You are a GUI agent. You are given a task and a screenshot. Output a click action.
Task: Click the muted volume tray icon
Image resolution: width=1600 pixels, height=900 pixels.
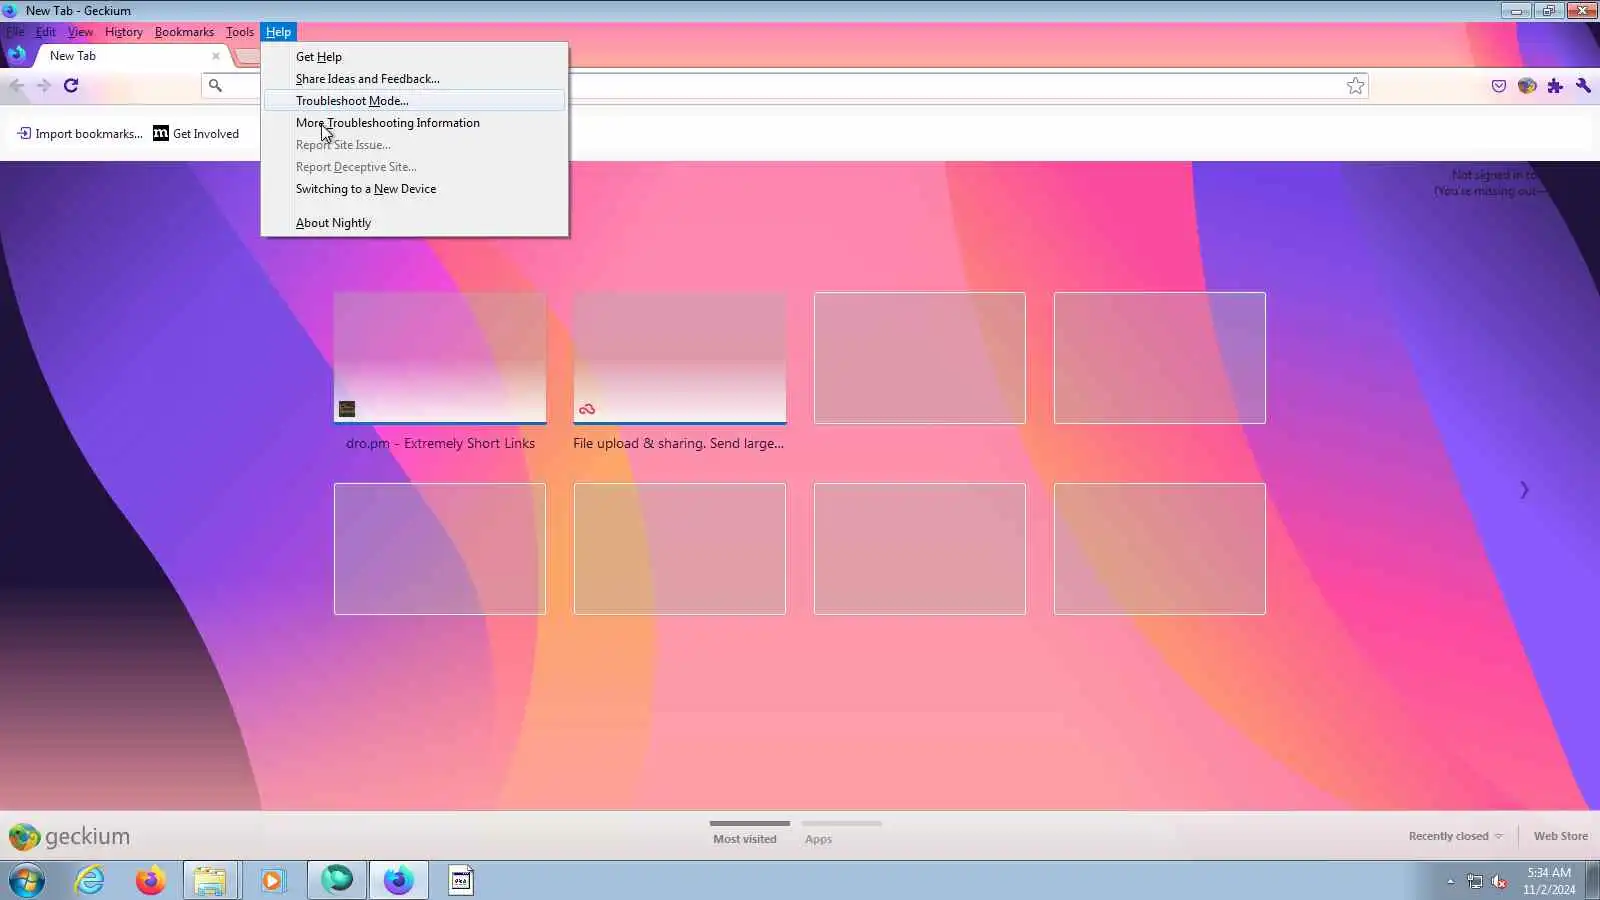point(1499,881)
